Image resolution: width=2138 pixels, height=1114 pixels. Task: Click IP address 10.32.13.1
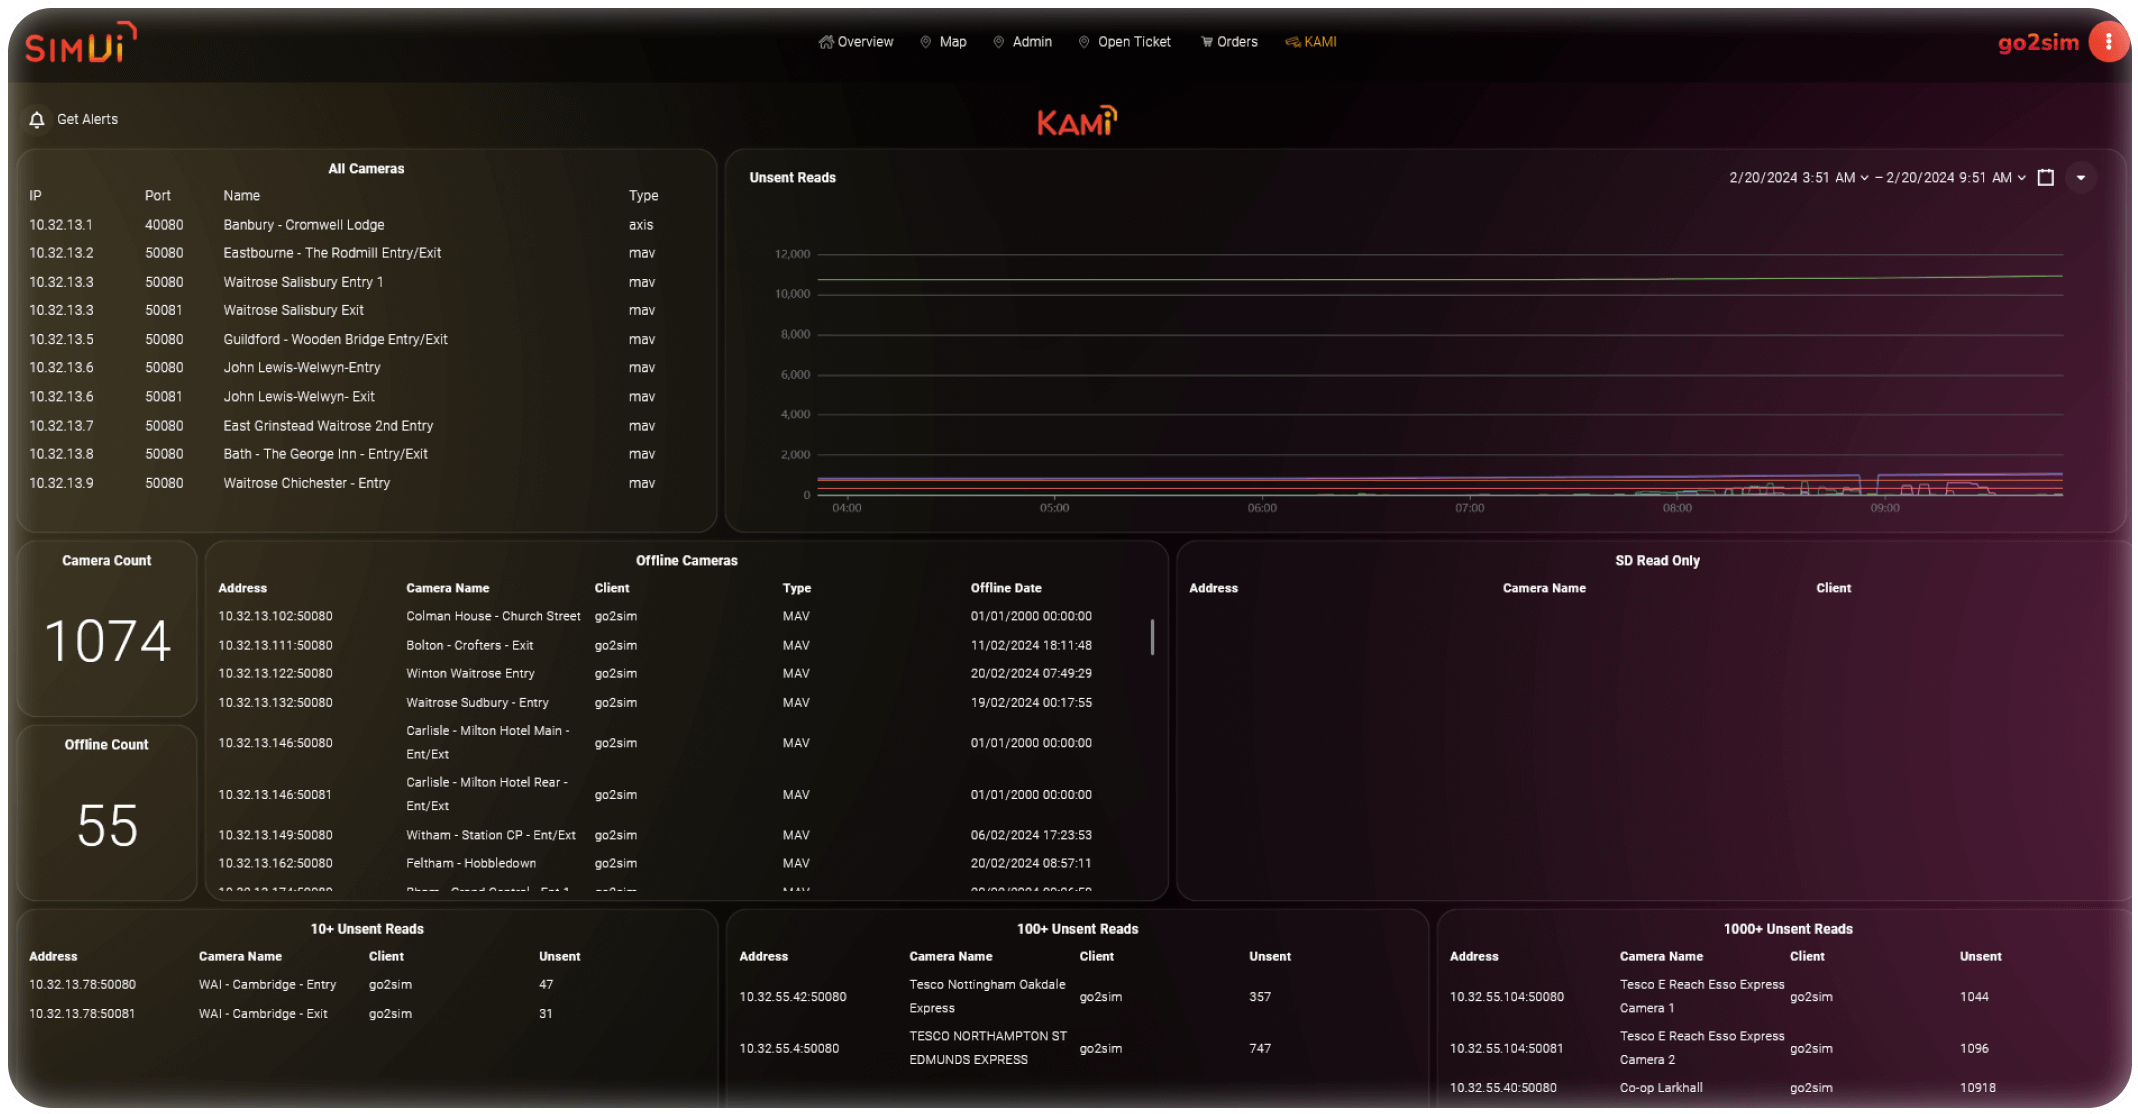pyautogui.click(x=61, y=225)
